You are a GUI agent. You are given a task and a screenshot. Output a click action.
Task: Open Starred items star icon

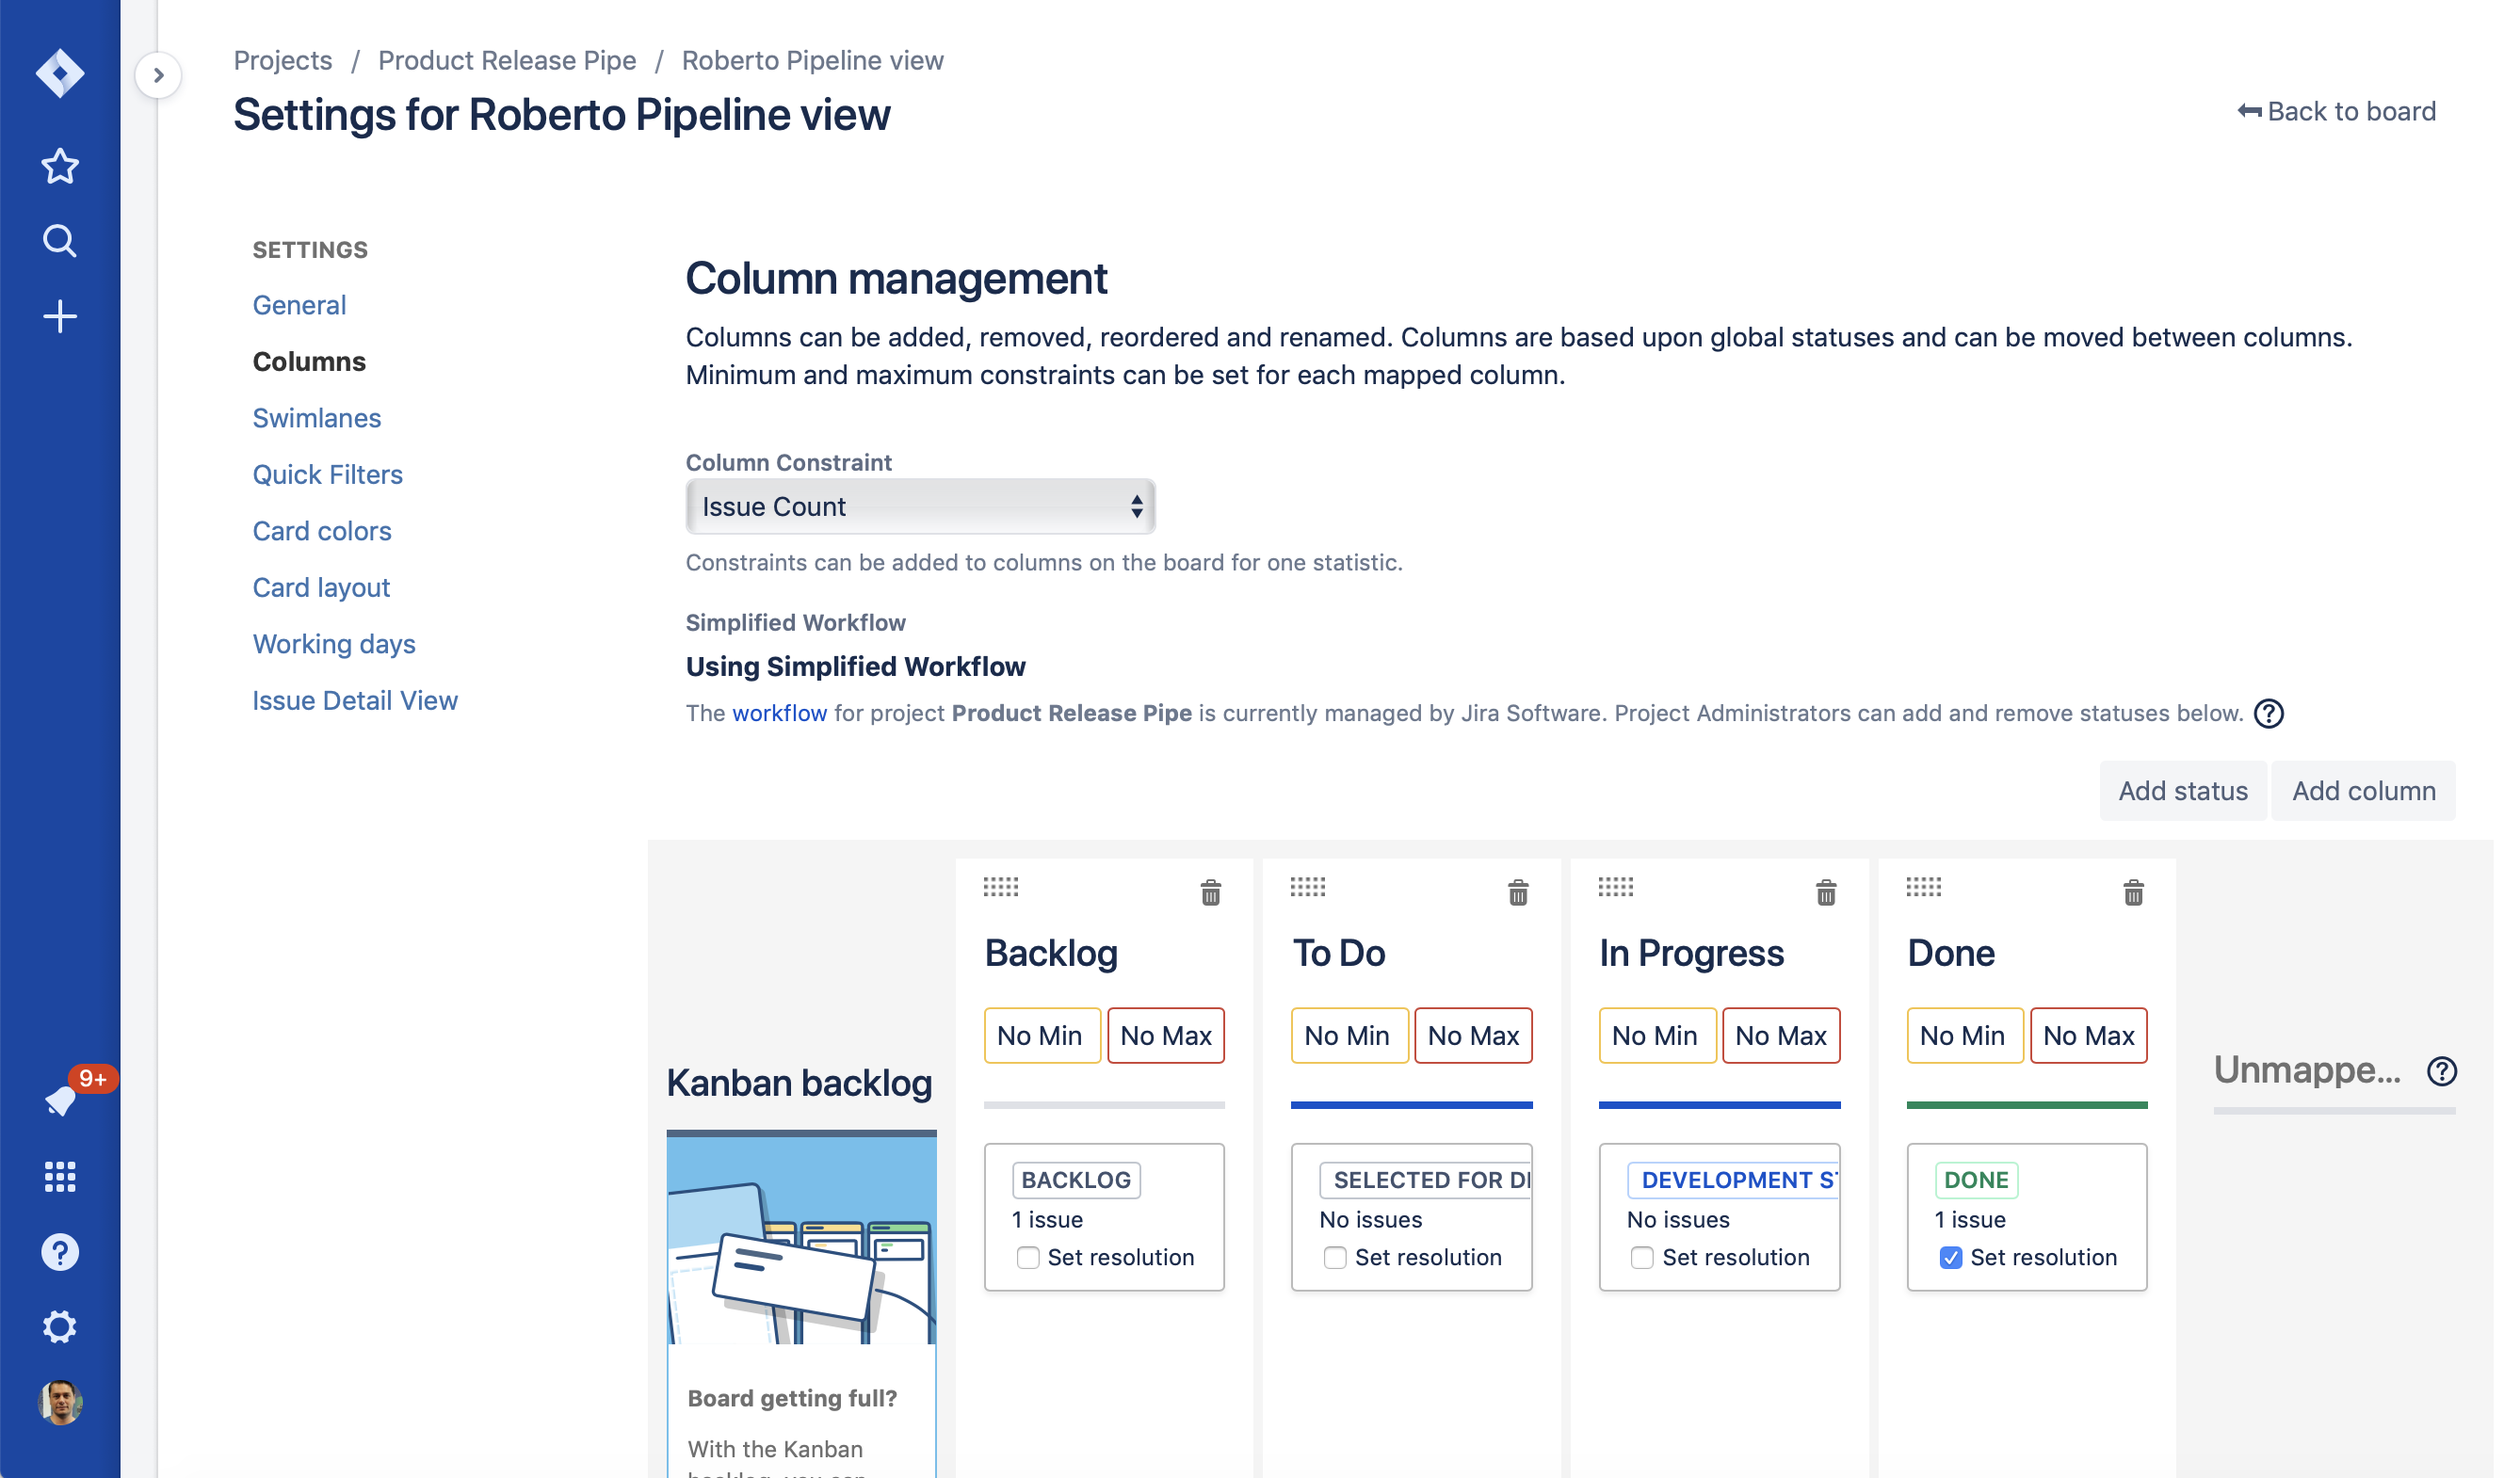click(60, 166)
